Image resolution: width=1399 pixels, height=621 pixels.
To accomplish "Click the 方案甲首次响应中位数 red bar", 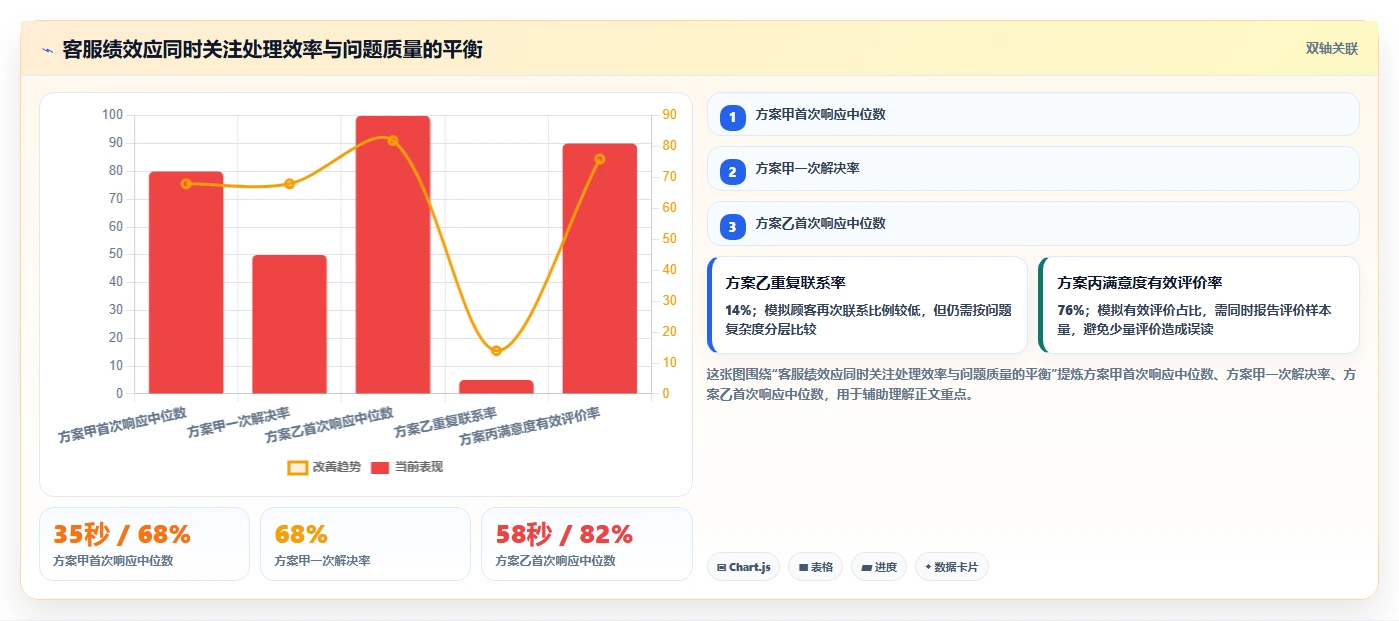I will 186,282.
